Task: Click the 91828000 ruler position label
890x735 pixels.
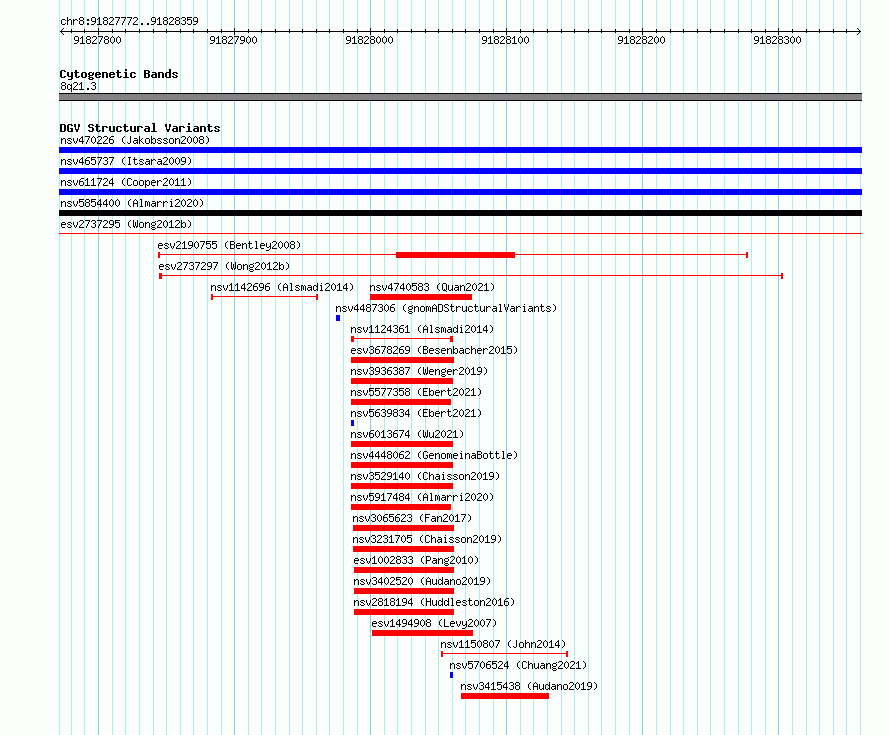Action: coord(369,40)
